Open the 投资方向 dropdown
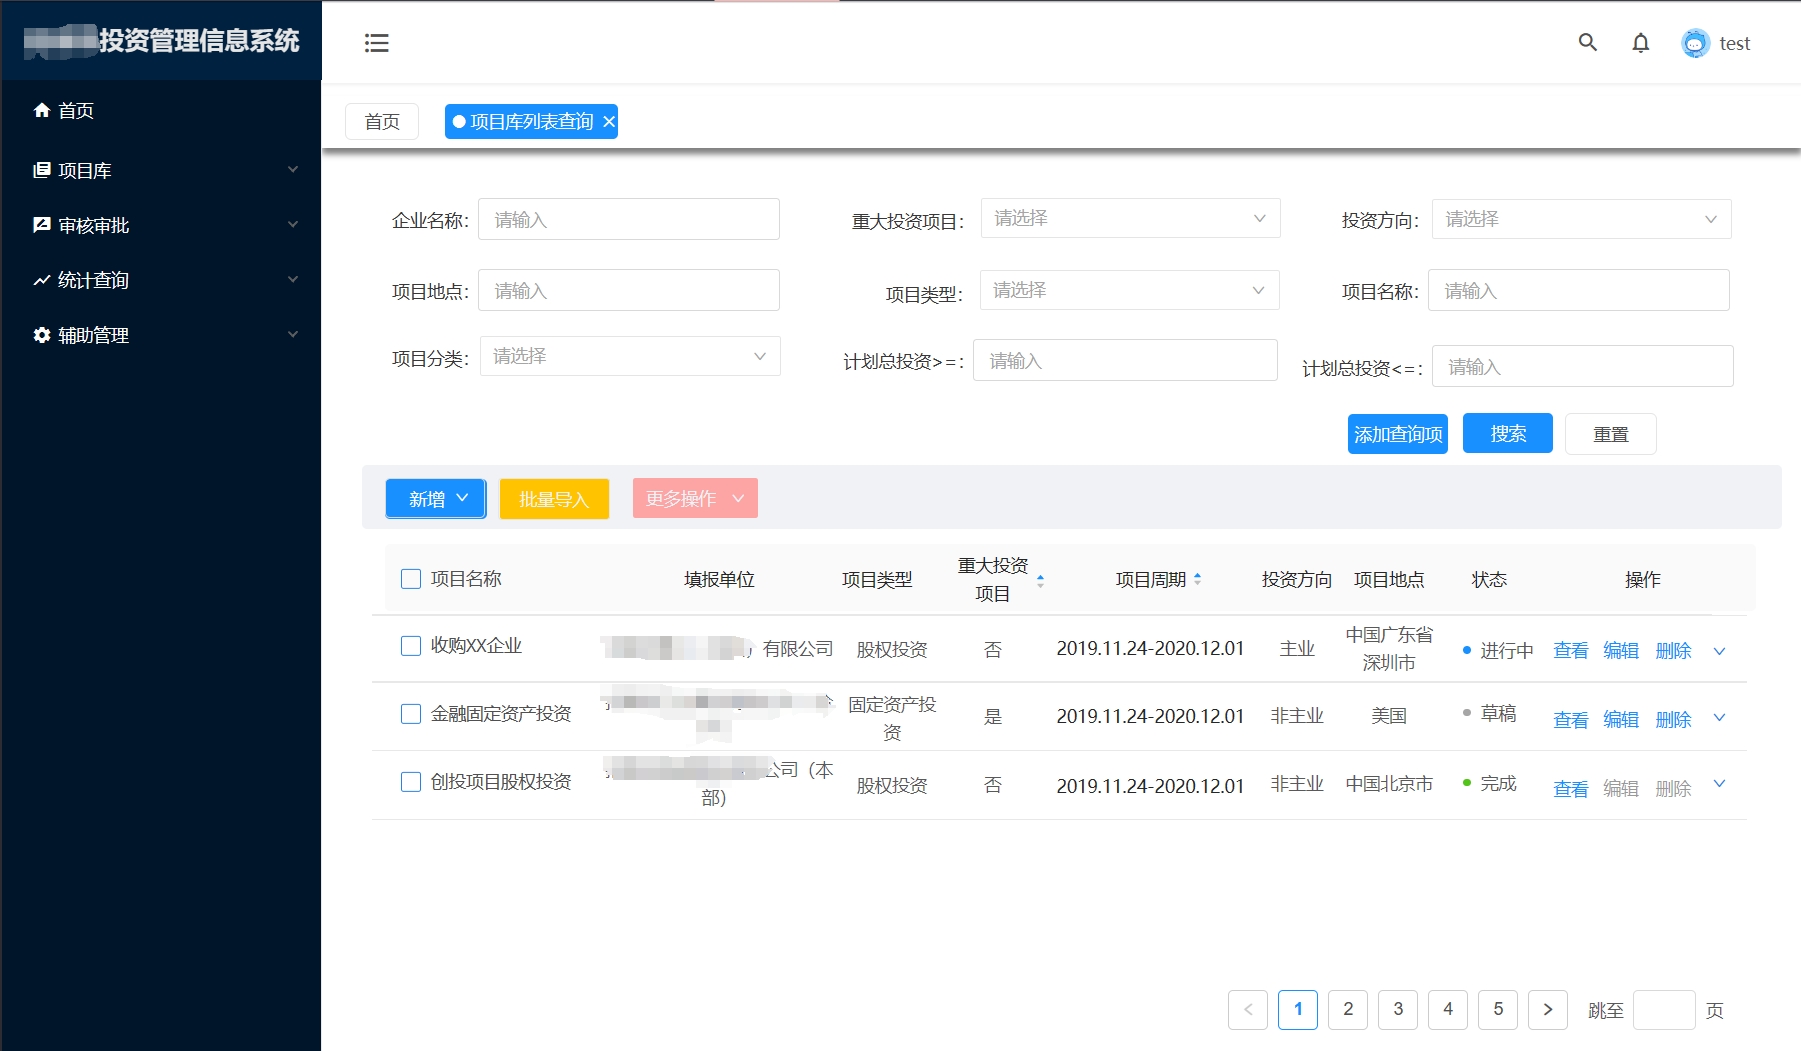1801x1051 pixels. (x=1581, y=219)
